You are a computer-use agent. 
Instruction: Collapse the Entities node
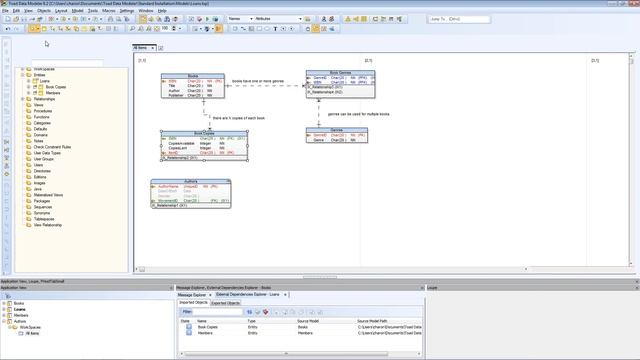[x=23, y=75]
